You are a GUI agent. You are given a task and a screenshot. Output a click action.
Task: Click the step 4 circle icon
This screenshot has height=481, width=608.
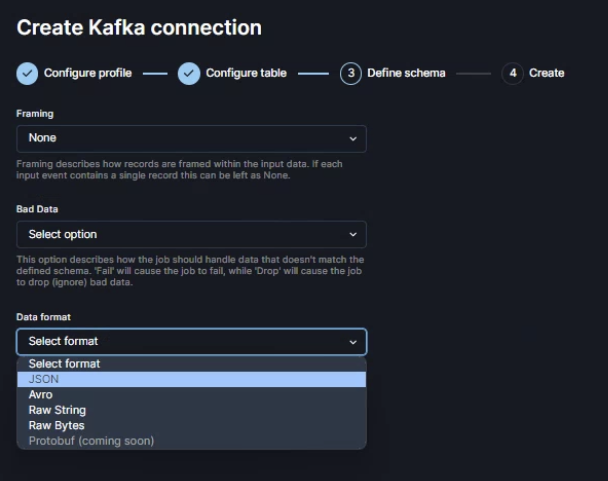pyautogui.click(x=512, y=73)
